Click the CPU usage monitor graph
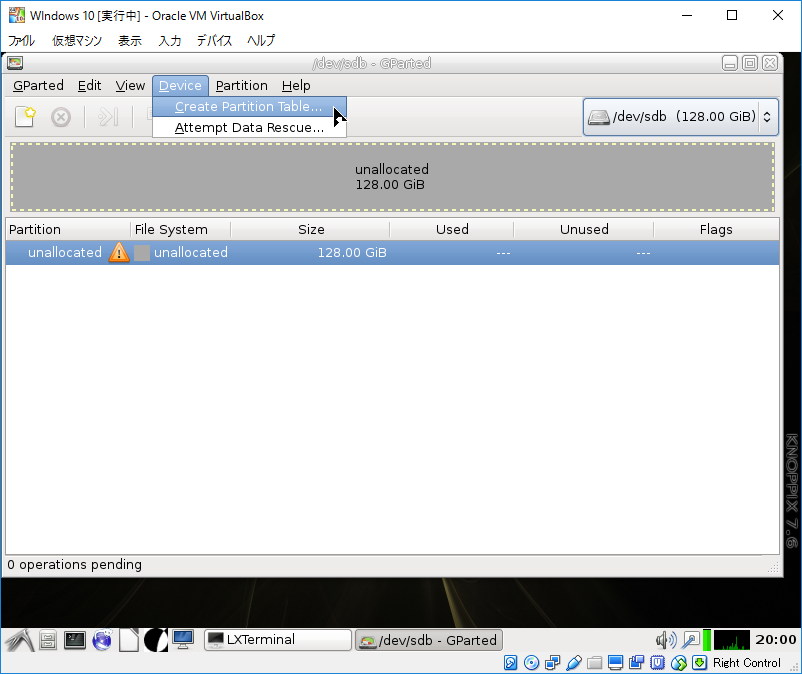This screenshot has height=674, width=802. coord(732,640)
